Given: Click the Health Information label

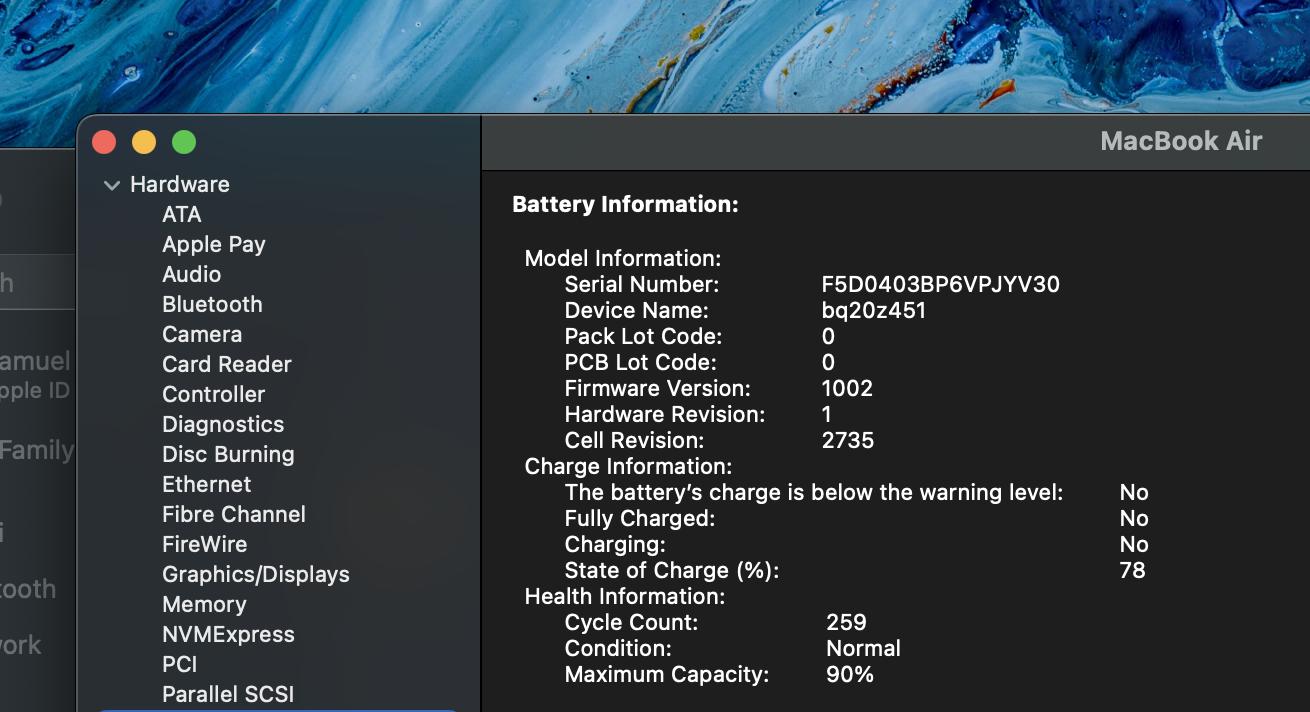Looking at the screenshot, I should pyautogui.click(x=625, y=596).
